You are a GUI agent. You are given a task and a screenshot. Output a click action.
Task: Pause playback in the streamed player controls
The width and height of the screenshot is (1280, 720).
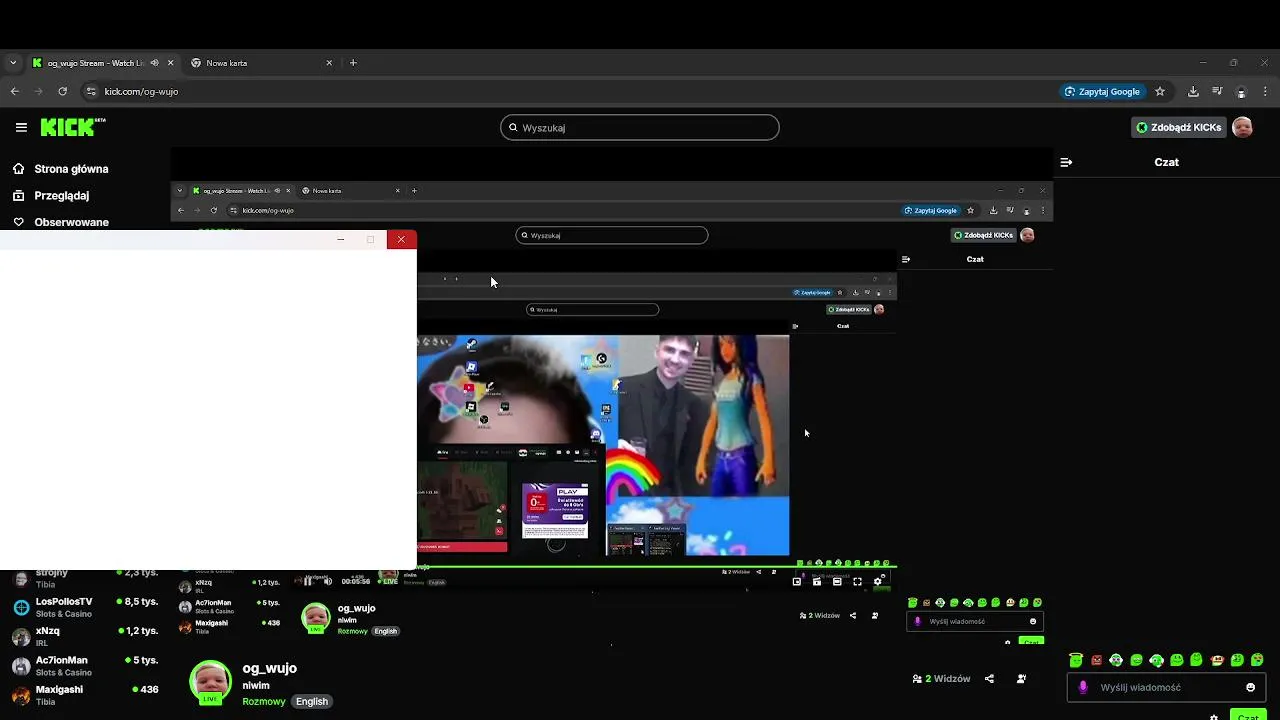coord(308,581)
